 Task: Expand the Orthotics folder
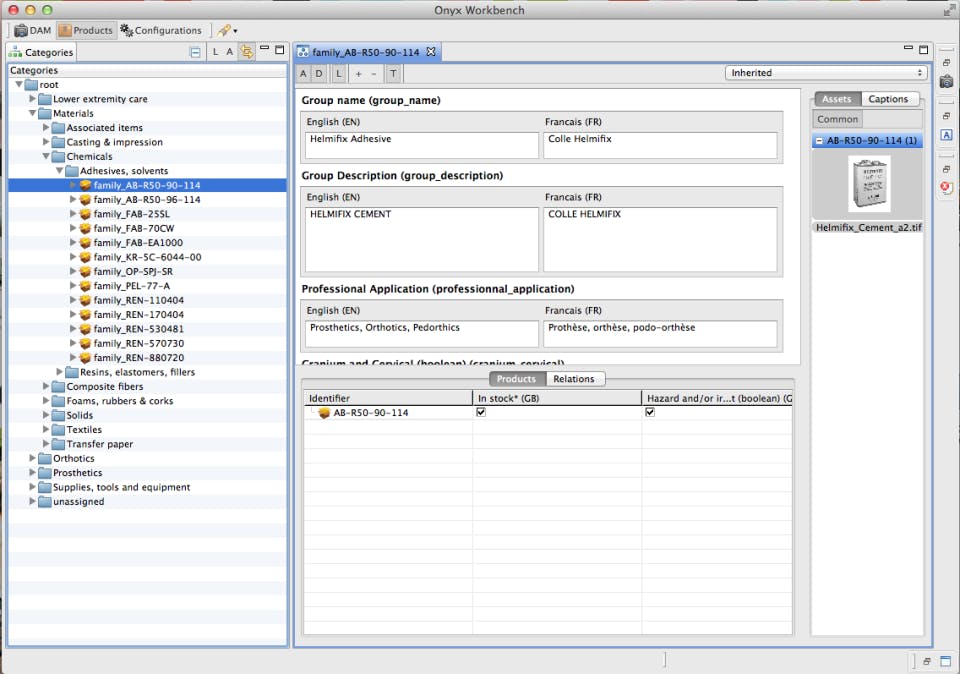tap(32, 458)
